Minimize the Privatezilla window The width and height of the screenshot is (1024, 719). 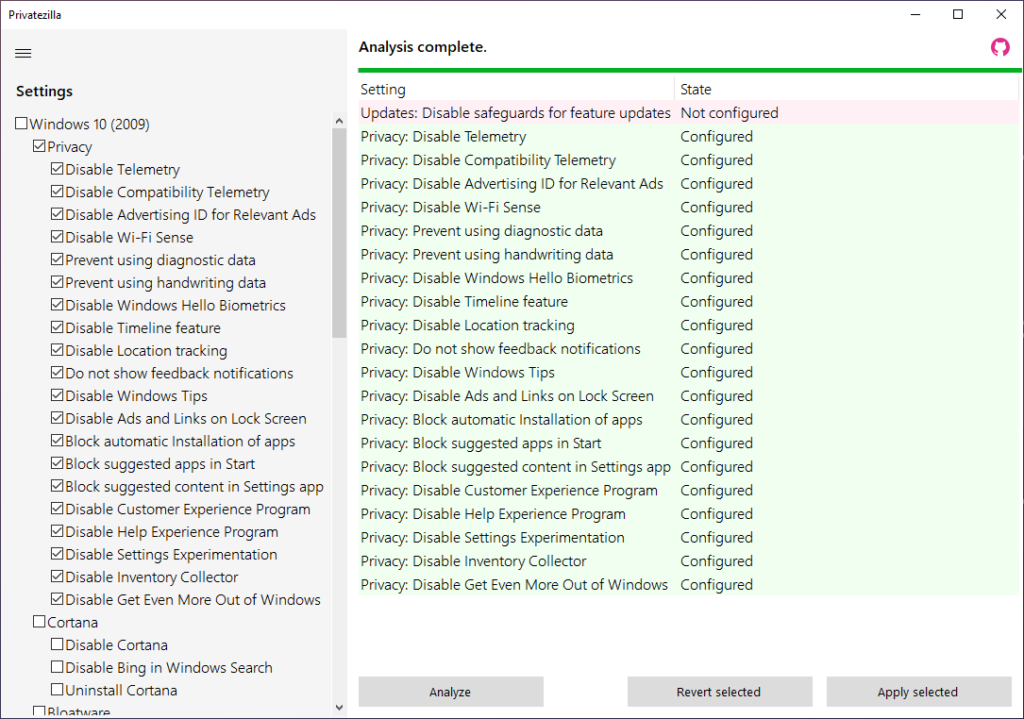pos(914,14)
